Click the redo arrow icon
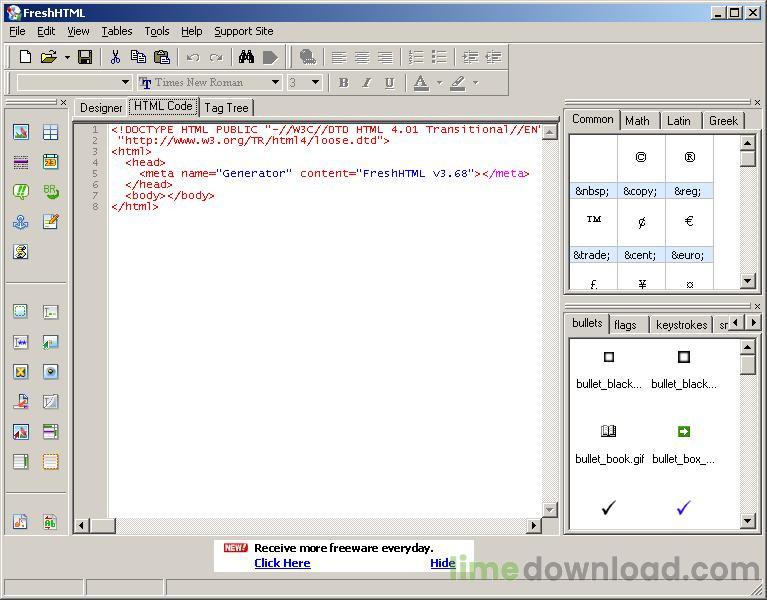Image resolution: width=767 pixels, height=600 pixels. tap(216, 58)
